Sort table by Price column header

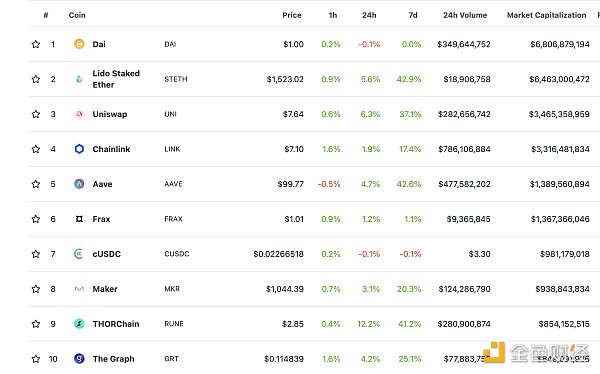[x=292, y=15]
